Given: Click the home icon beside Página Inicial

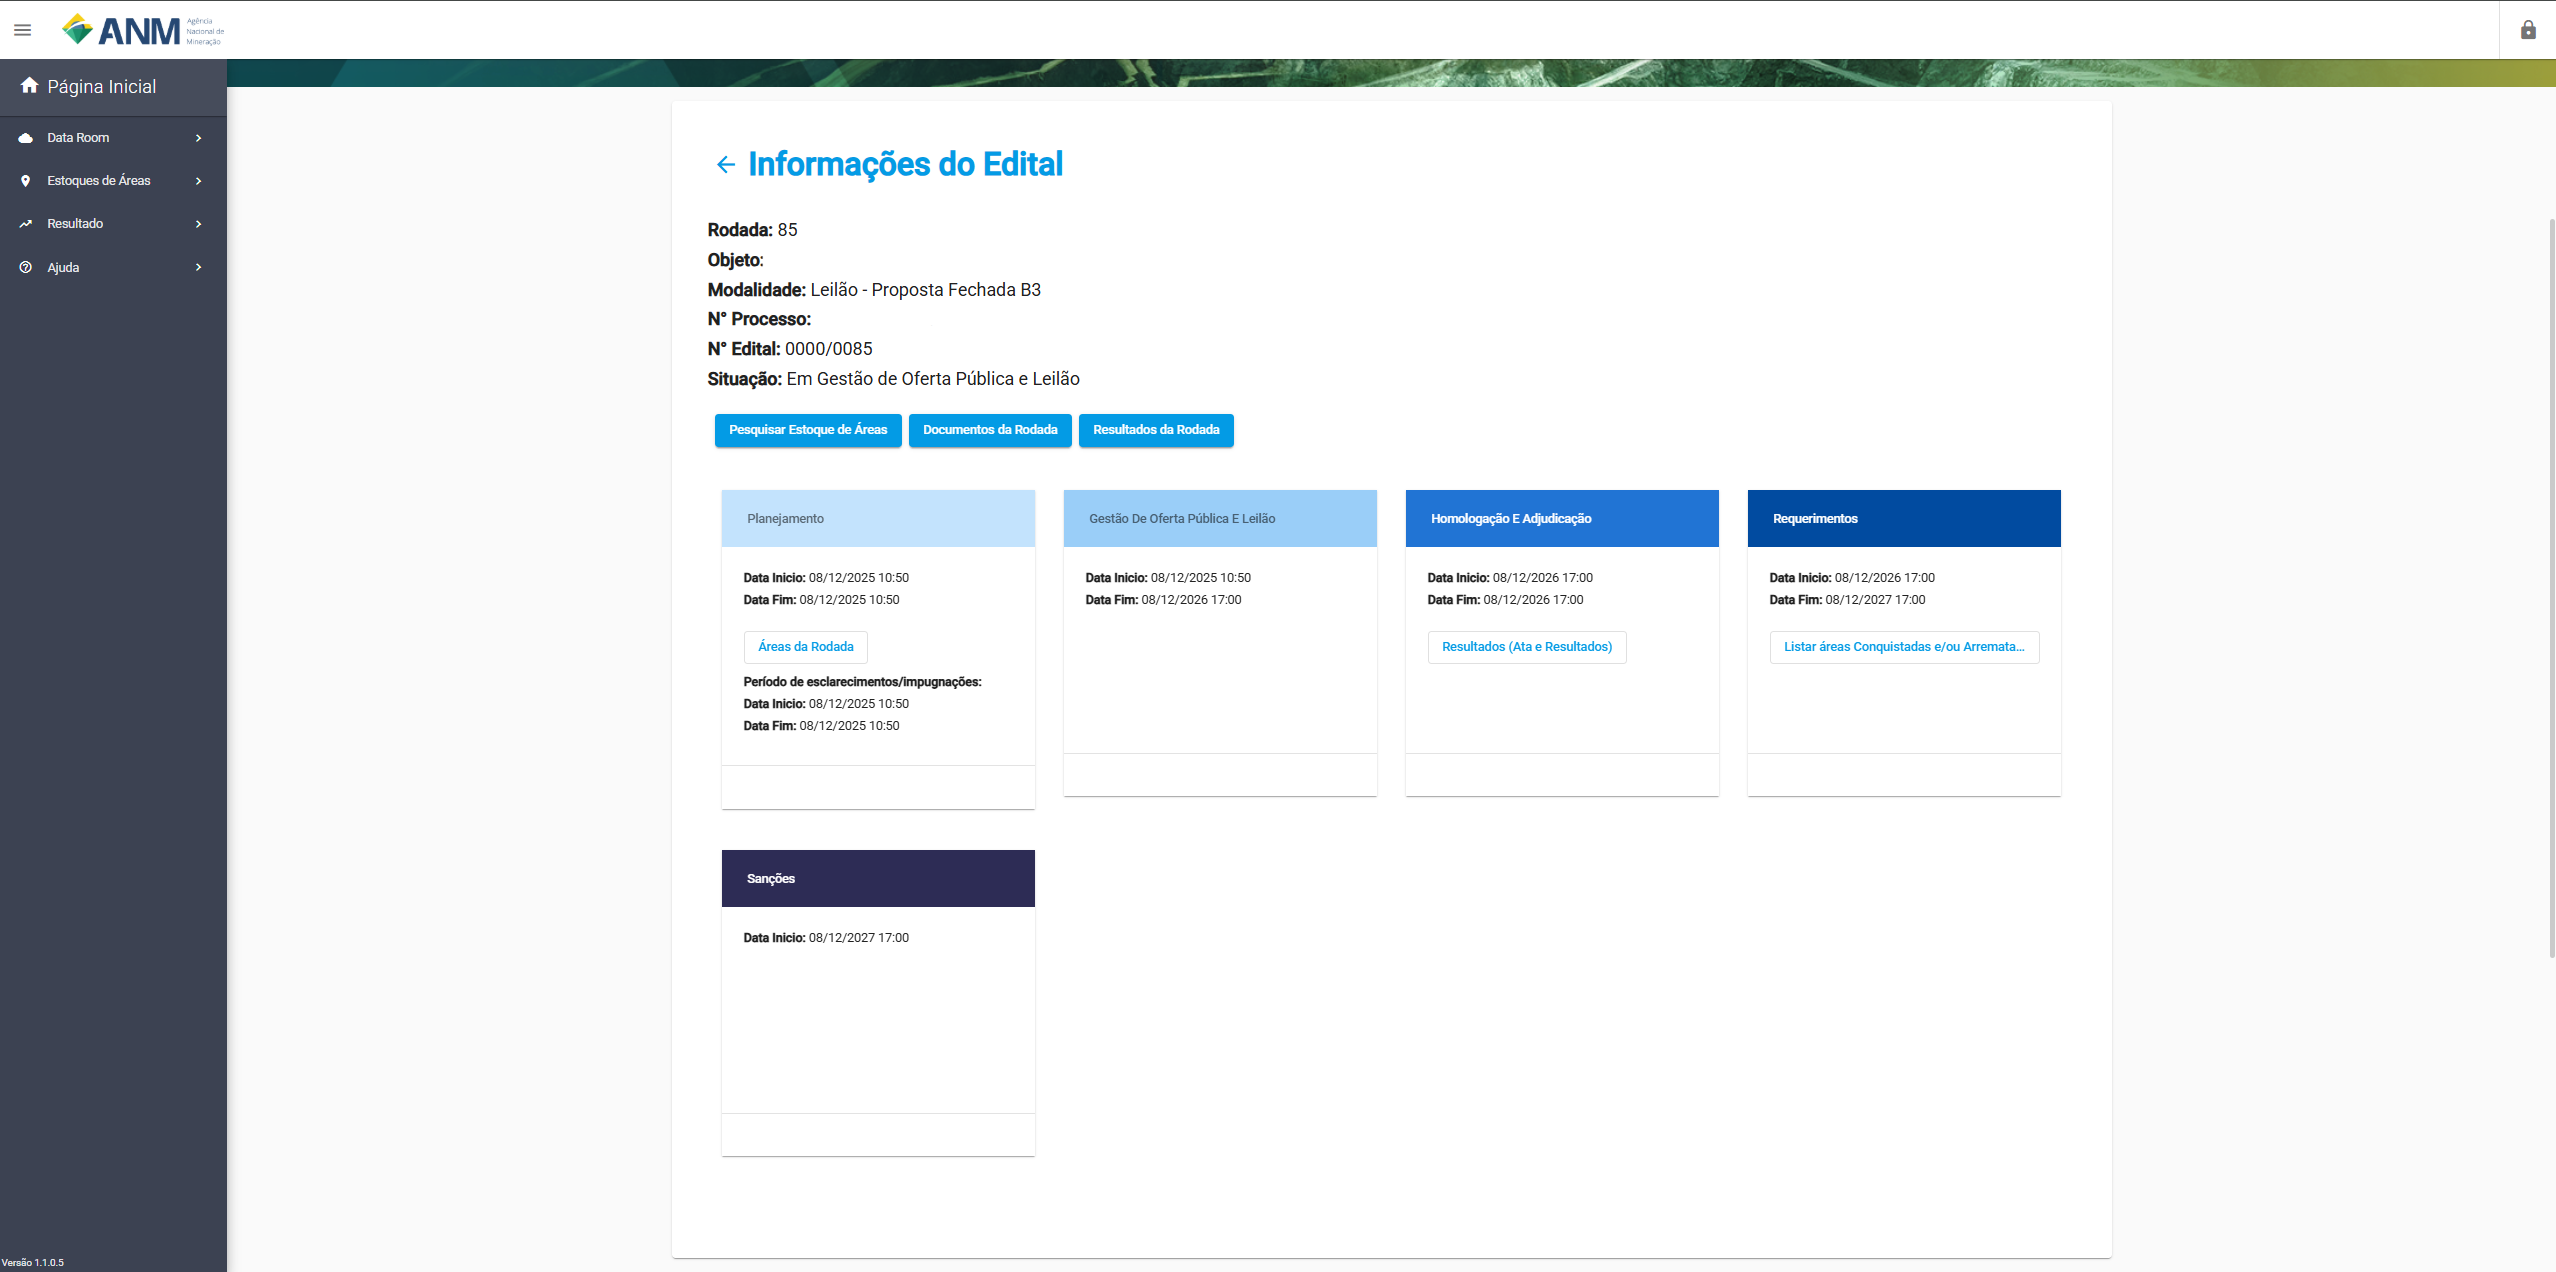Looking at the screenshot, I should (x=29, y=86).
